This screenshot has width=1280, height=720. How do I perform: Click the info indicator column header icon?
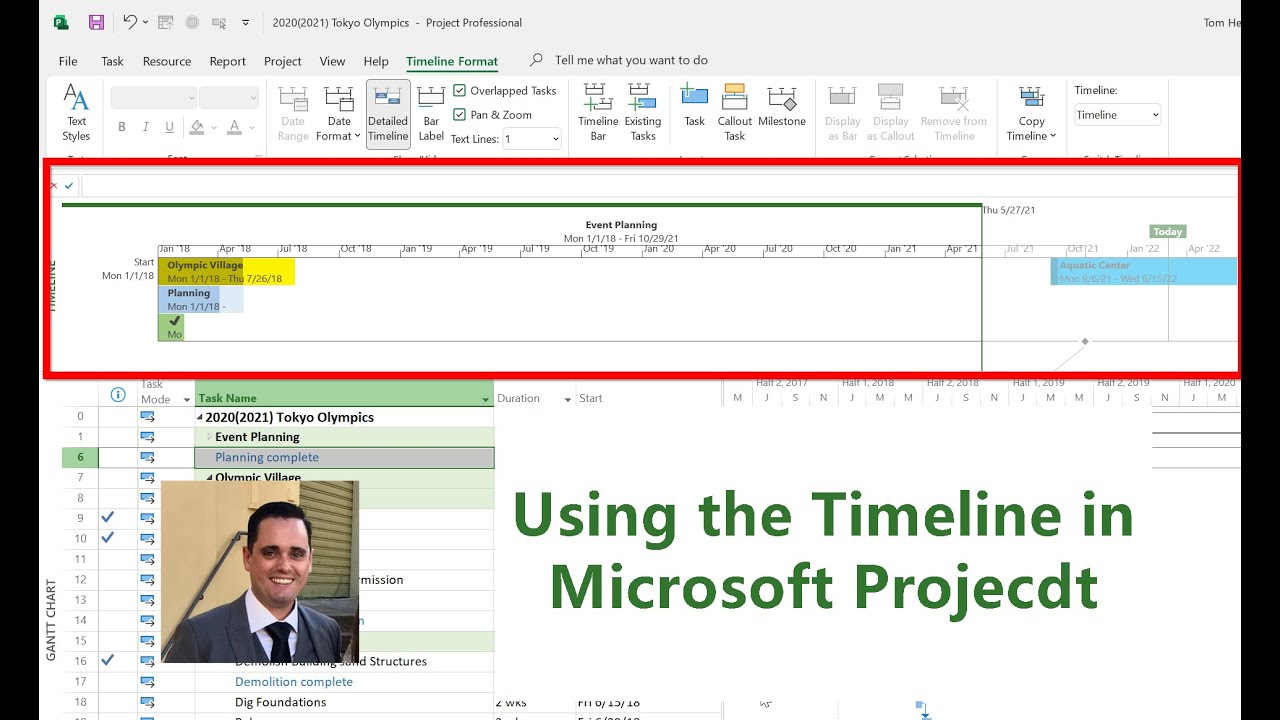(118, 394)
